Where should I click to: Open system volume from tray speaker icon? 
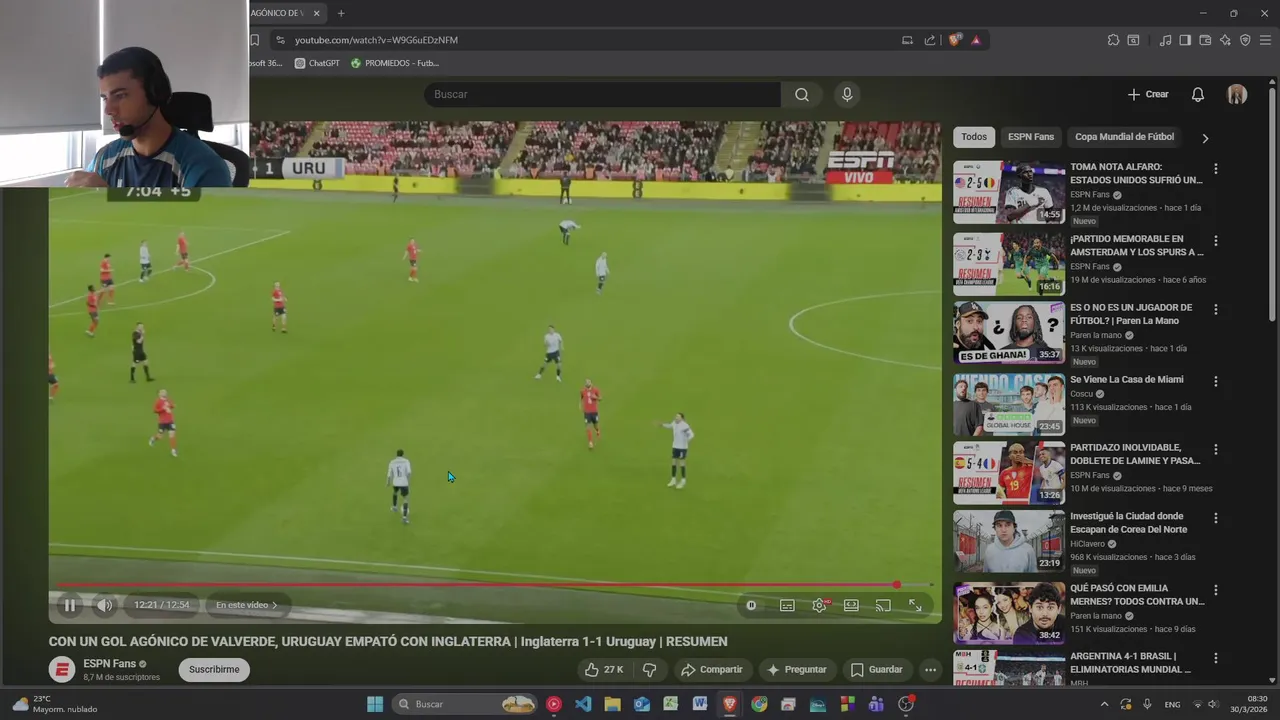click(1213, 704)
